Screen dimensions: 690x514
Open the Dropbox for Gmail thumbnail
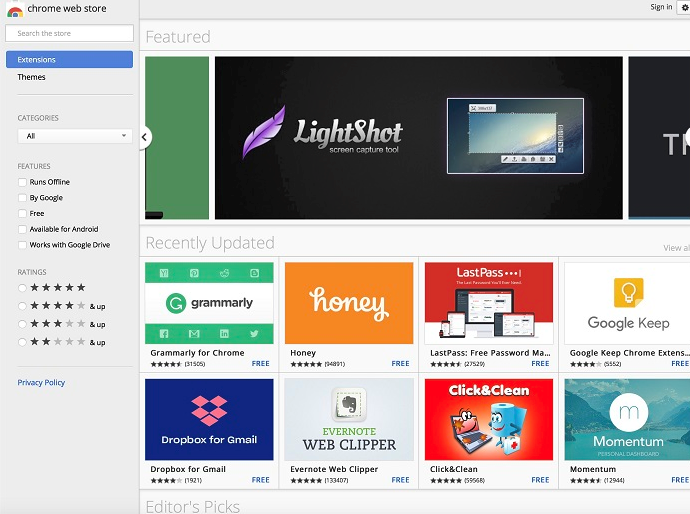[209, 419]
